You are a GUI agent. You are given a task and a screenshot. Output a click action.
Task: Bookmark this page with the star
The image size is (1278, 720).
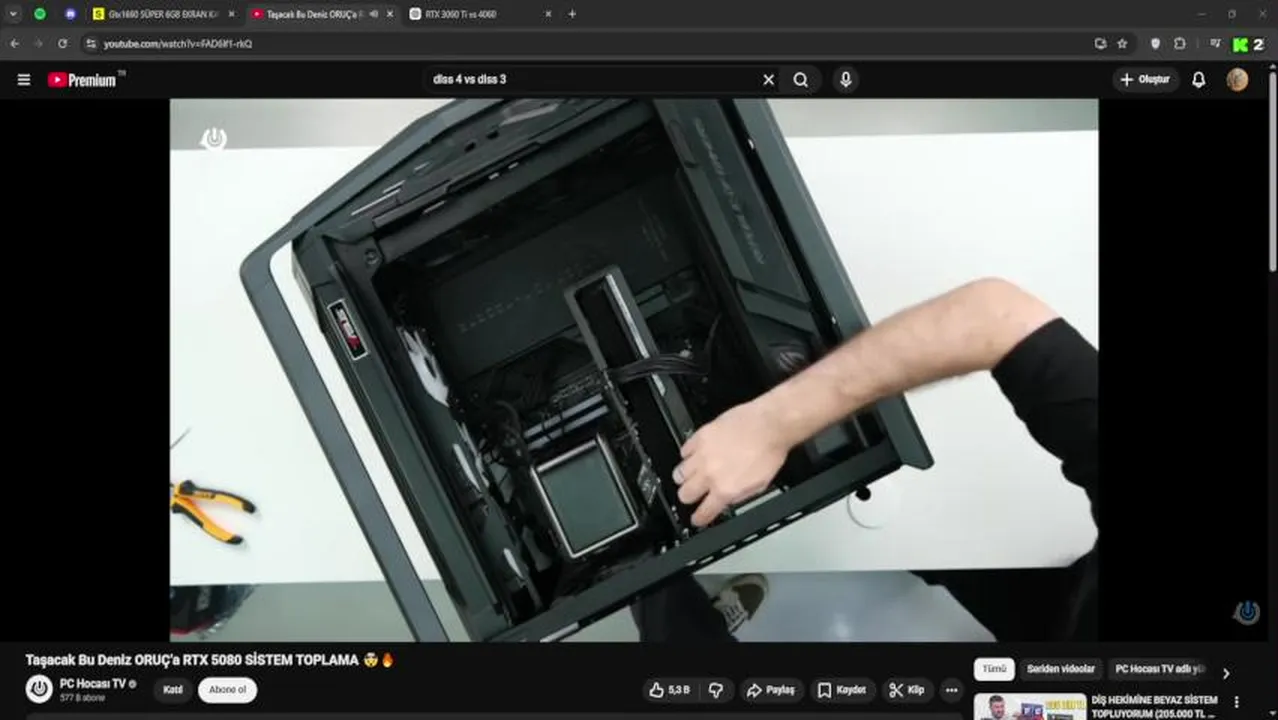point(1122,44)
